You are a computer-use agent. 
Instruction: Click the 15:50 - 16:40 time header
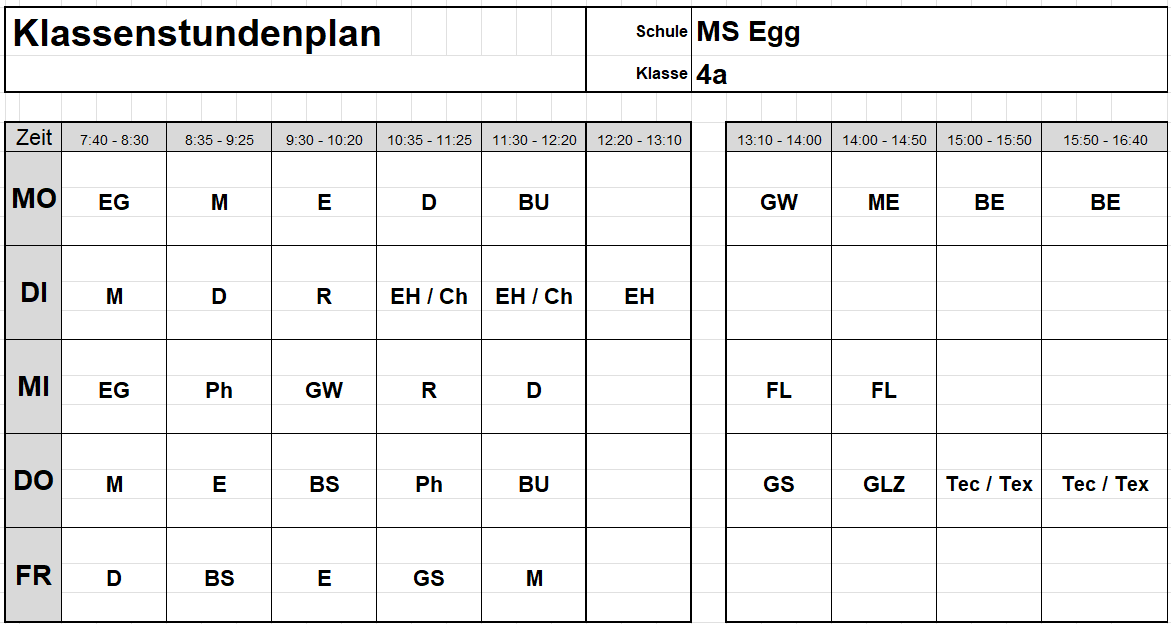pyautogui.click(x=1105, y=139)
